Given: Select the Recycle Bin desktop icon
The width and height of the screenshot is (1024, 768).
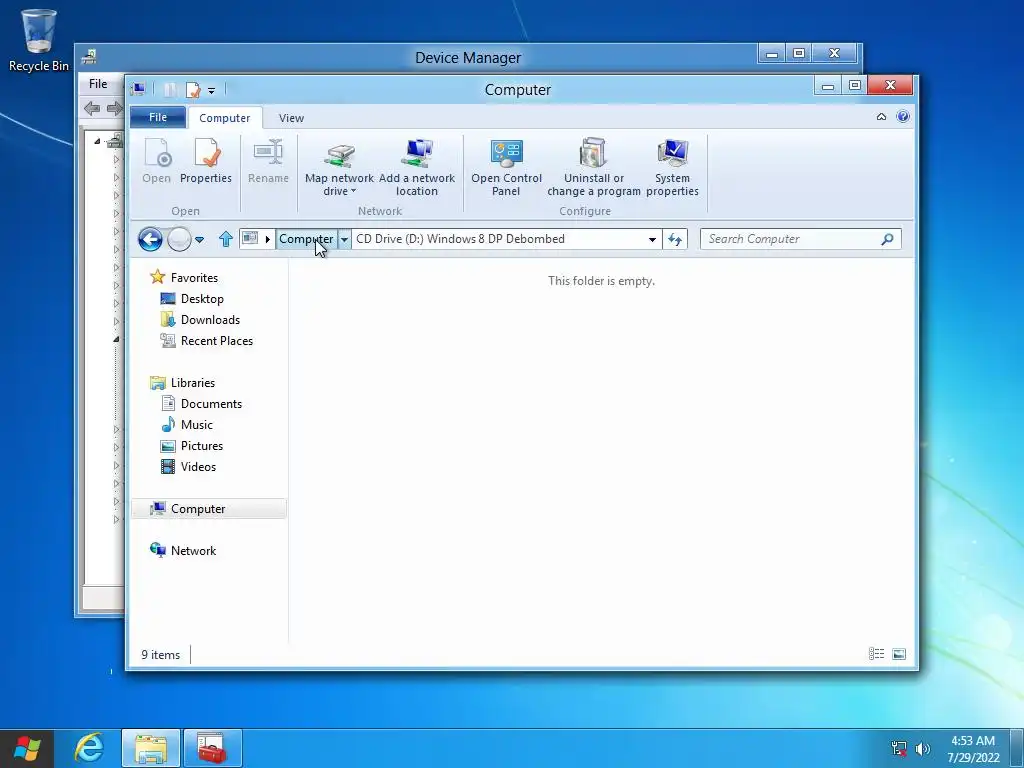Looking at the screenshot, I should [x=39, y=40].
